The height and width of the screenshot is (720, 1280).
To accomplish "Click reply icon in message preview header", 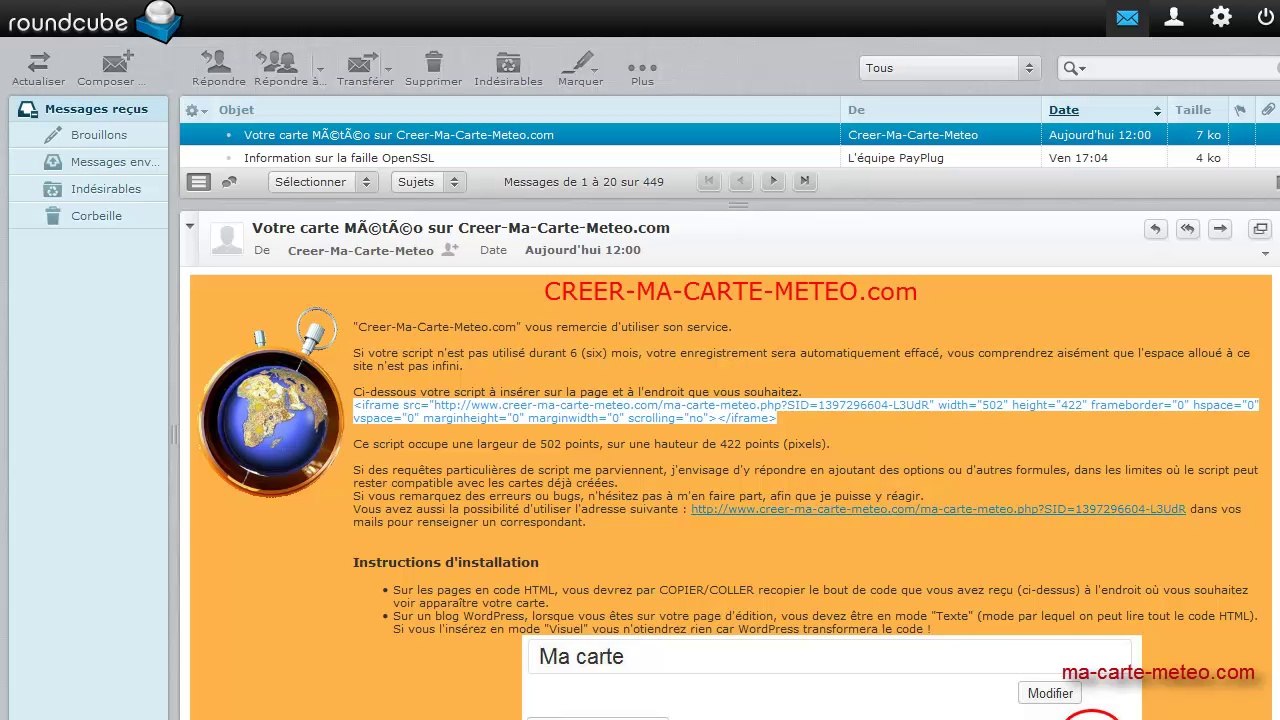I will point(1155,229).
